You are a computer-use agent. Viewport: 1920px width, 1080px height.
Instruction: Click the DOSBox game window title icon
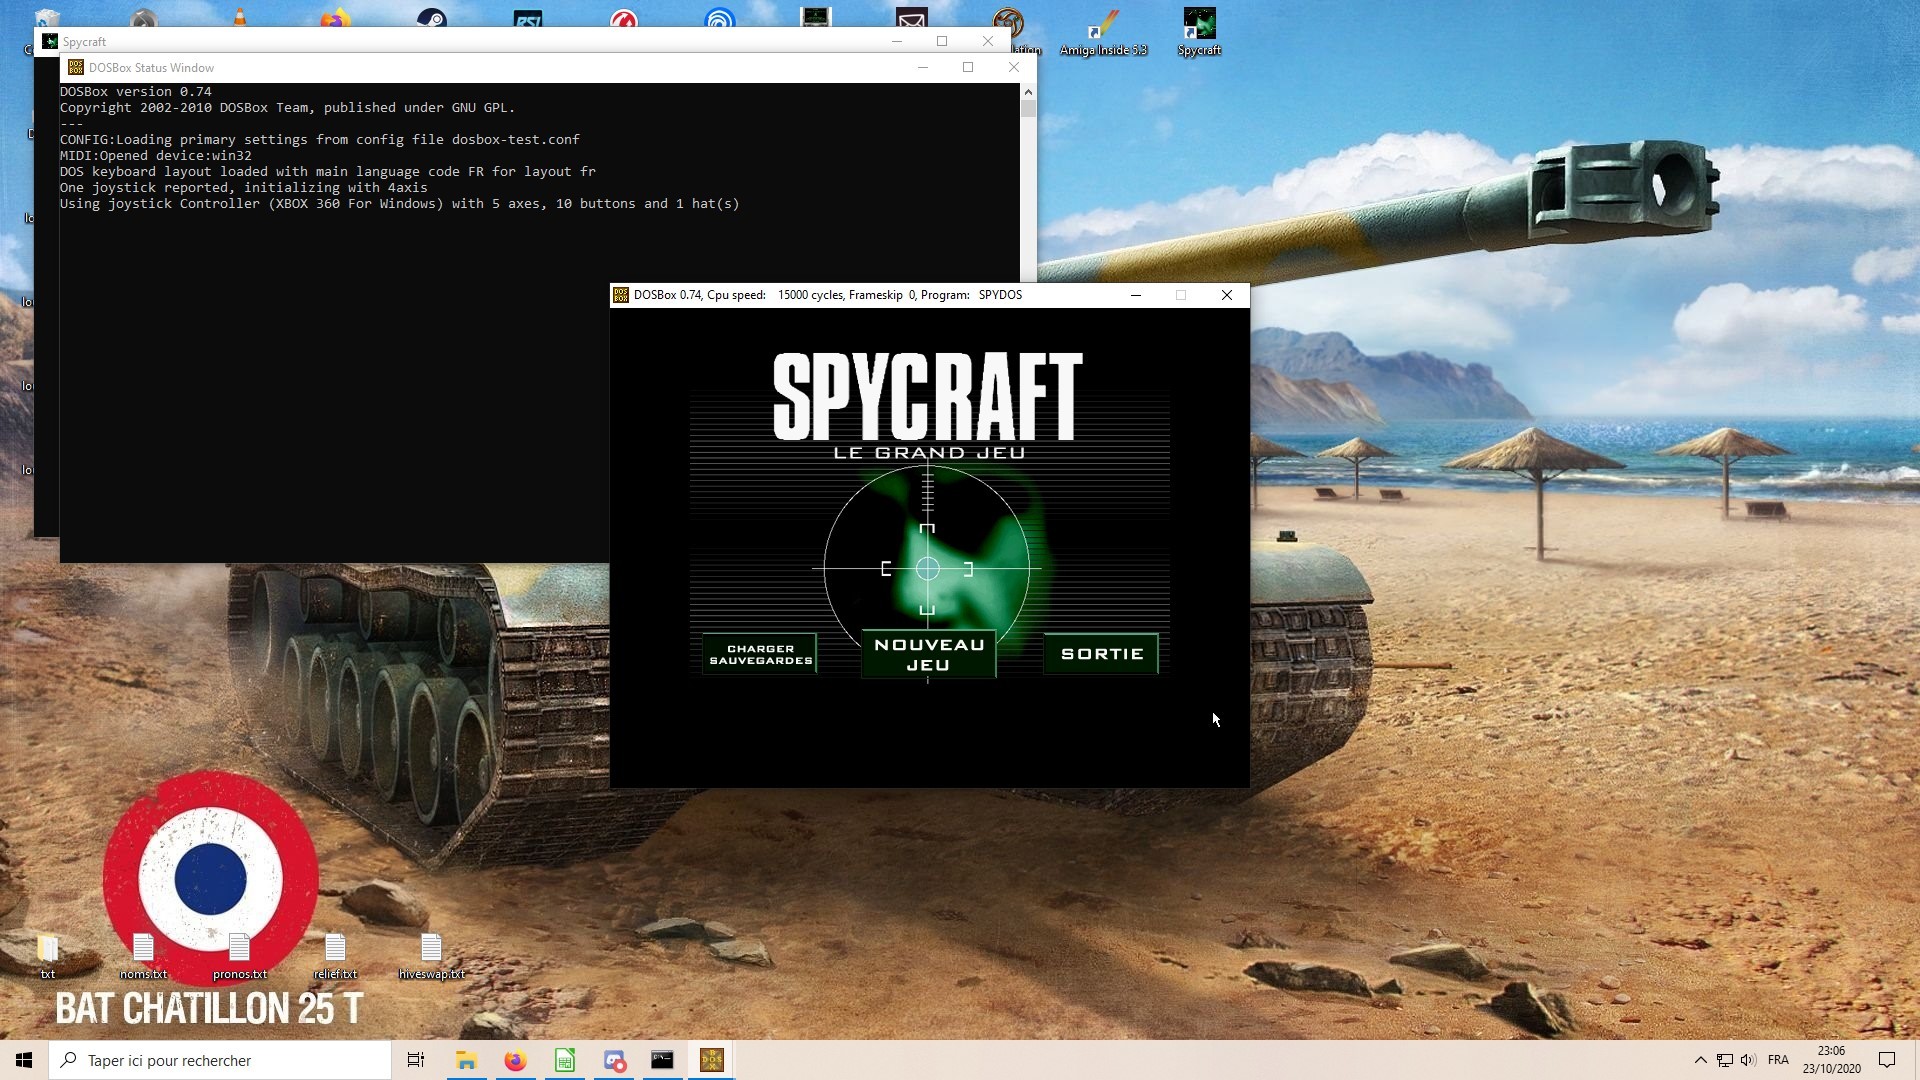click(x=621, y=295)
